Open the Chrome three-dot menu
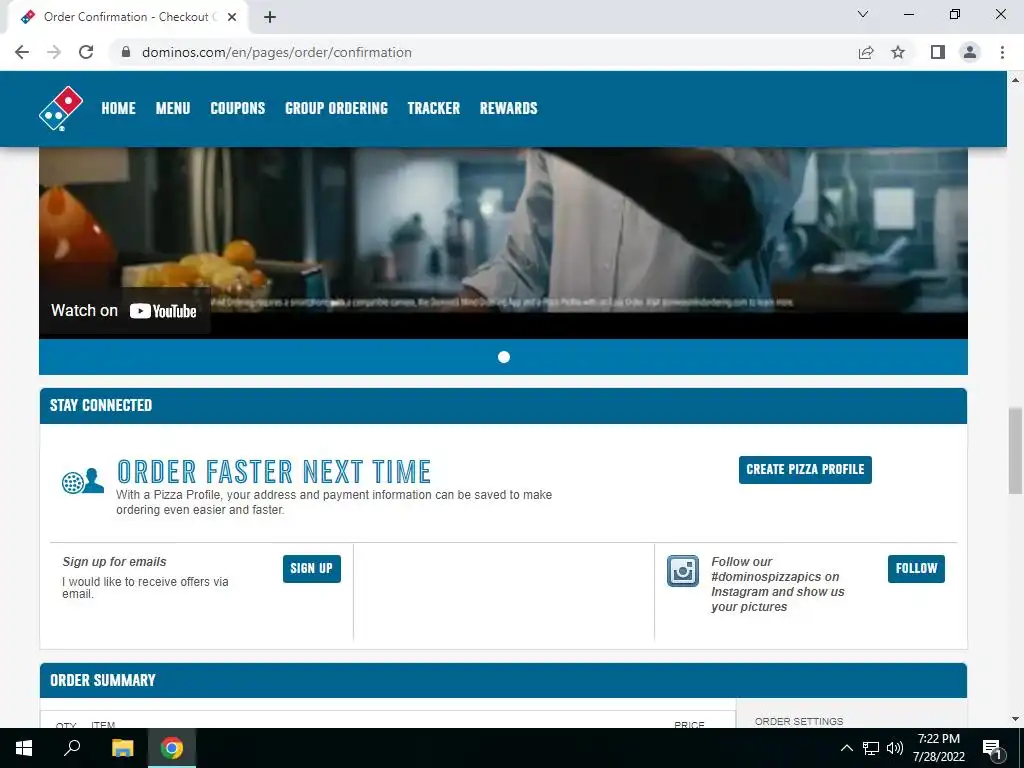 pyautogui.click(x=1002, y=52)
